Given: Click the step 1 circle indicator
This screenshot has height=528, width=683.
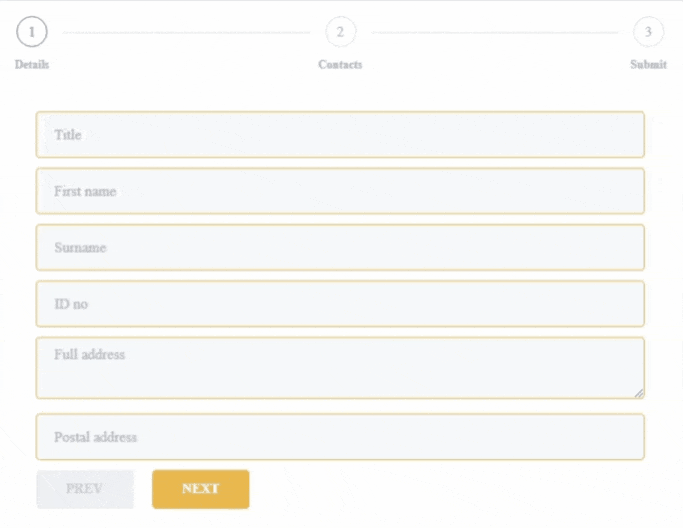Looking at the screenshot, I should [32, 32].
